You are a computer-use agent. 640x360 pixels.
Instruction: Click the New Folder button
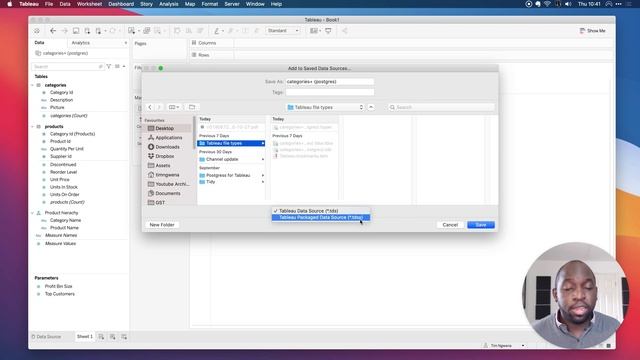click(x=162, y=225)
